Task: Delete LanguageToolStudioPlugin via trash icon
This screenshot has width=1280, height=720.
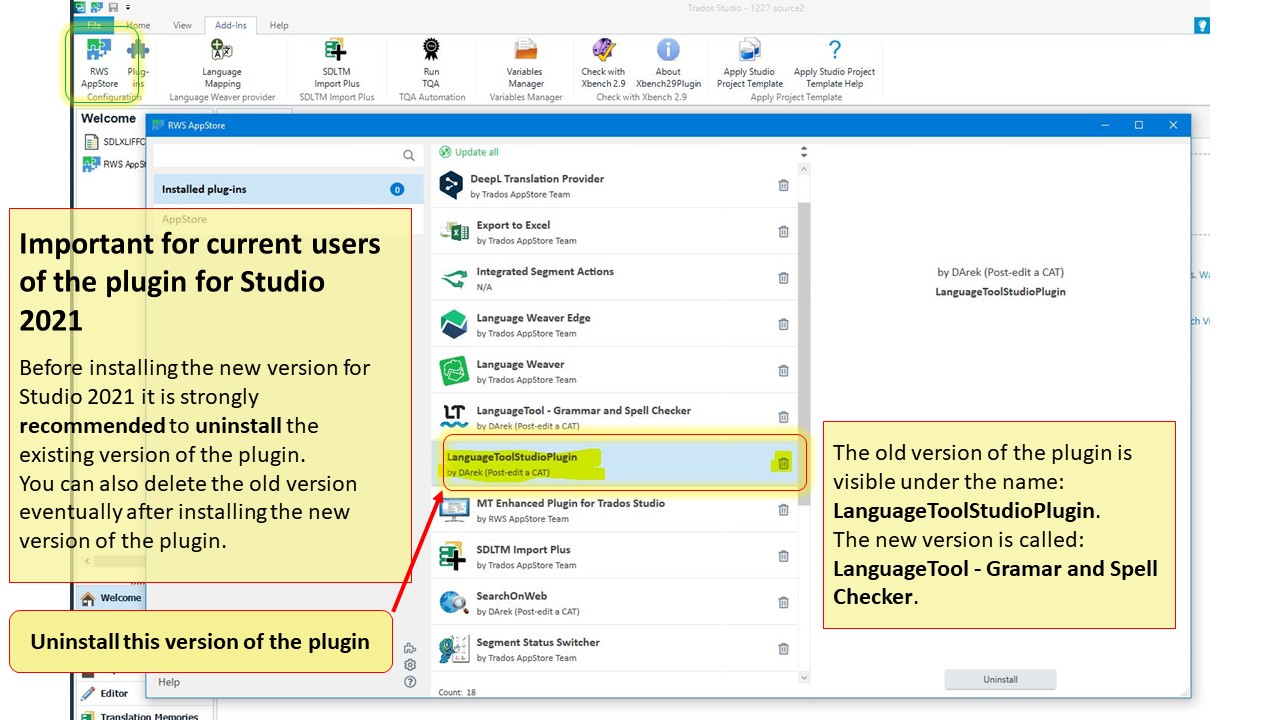Action: pos(783,463)
